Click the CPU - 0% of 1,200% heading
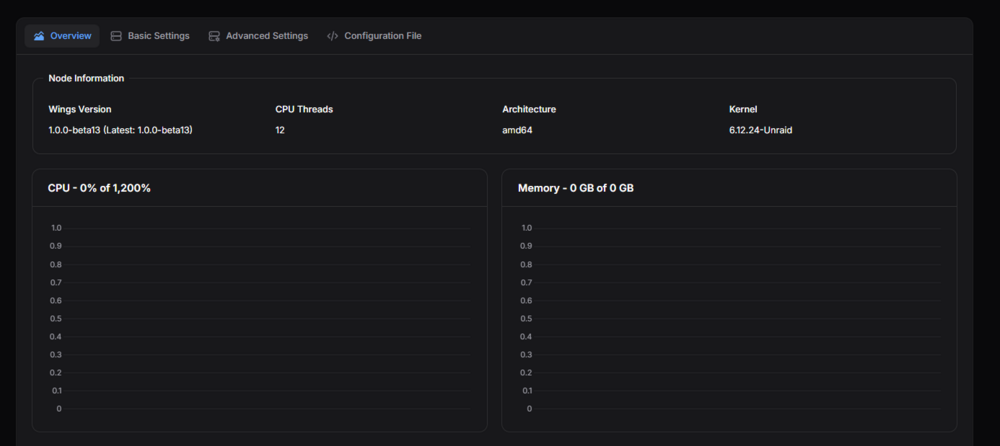The height and width of the screenshot is (446, 1000). pos(99,188)
